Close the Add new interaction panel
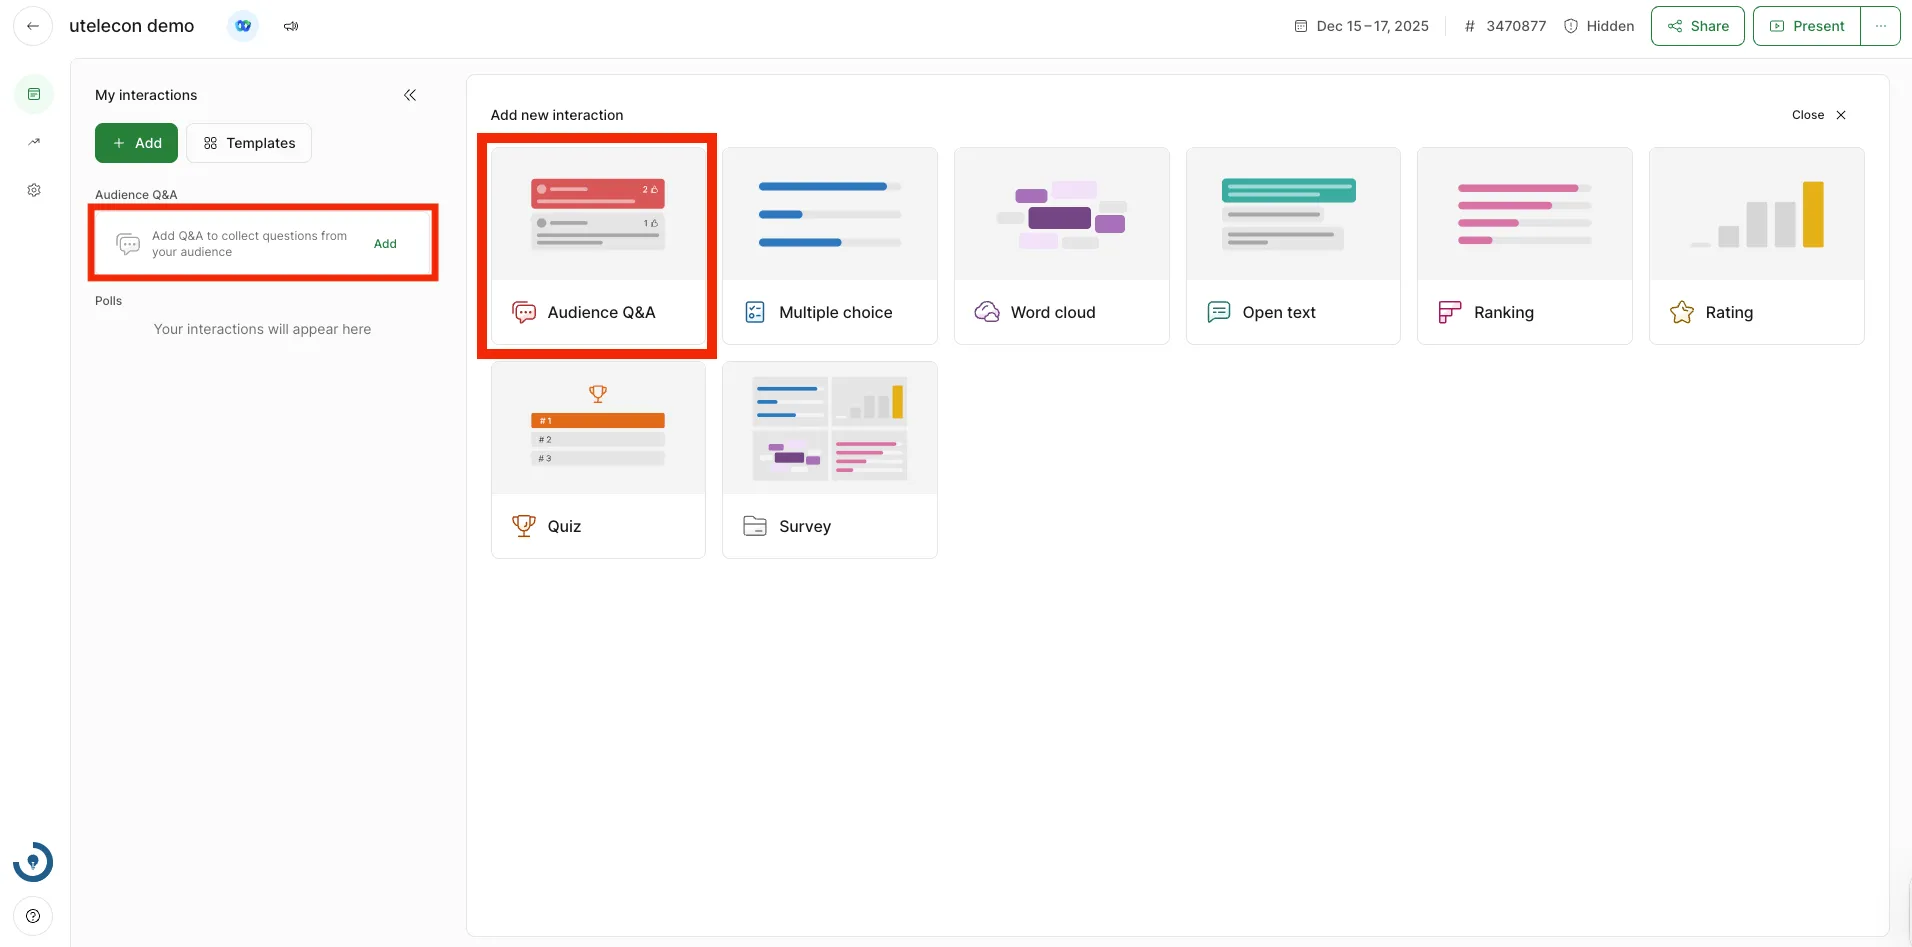Image resolution: width=1912 pixels, height=947 pixels. coord(1819,115)
